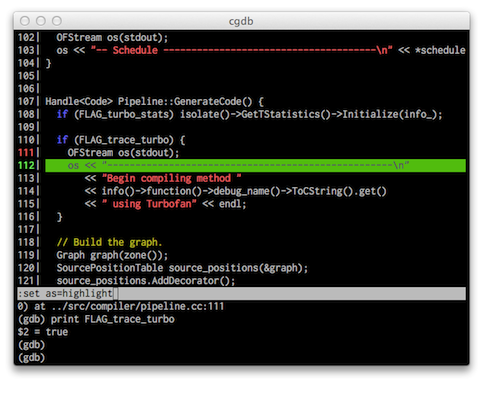The width and height of the screenshot is (480, 400).
Task: Click 'Handle<Code> Pipeline::GenerateCode()' declaration
Action: pos(149,101)
